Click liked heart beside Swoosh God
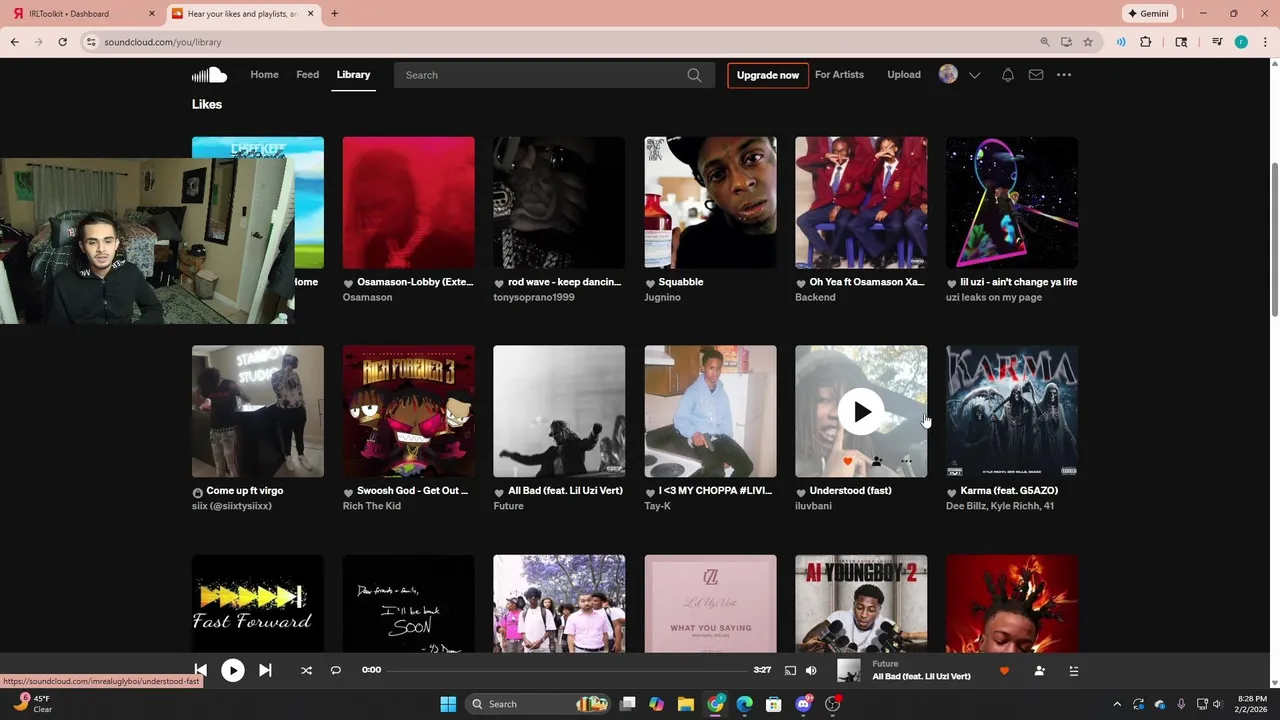 [348, 492]
